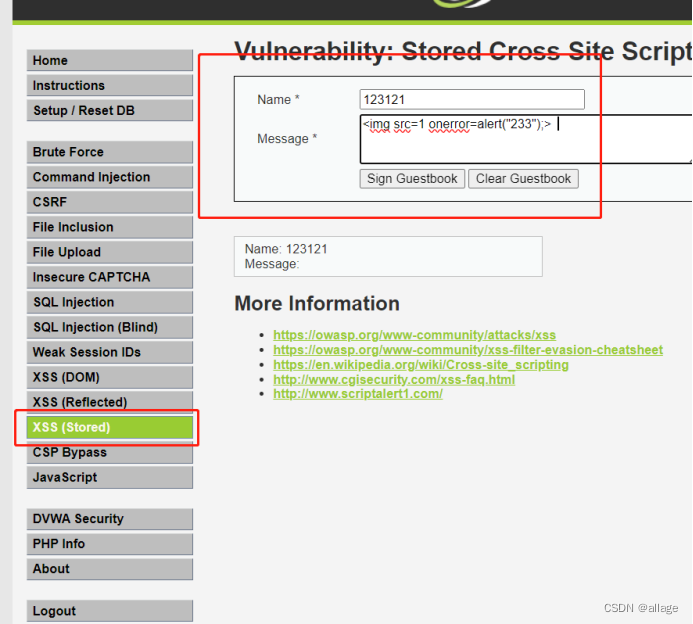Visit the Wikipedia Cross-site scripting link
Screen dimensions: 693x624
click(421, 365)
